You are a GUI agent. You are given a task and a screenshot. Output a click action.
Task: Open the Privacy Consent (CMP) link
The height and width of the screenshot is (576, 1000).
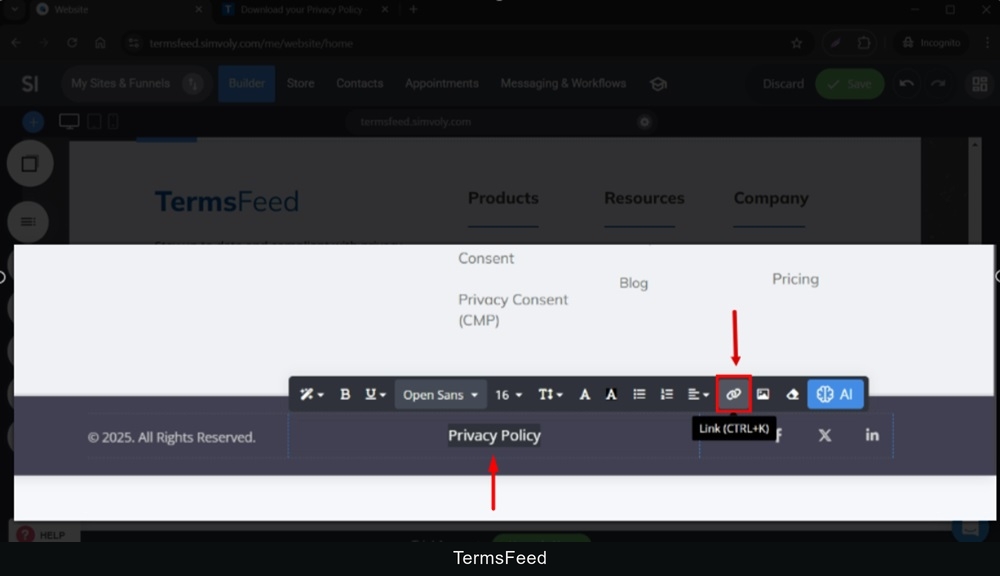pos(513,310)
